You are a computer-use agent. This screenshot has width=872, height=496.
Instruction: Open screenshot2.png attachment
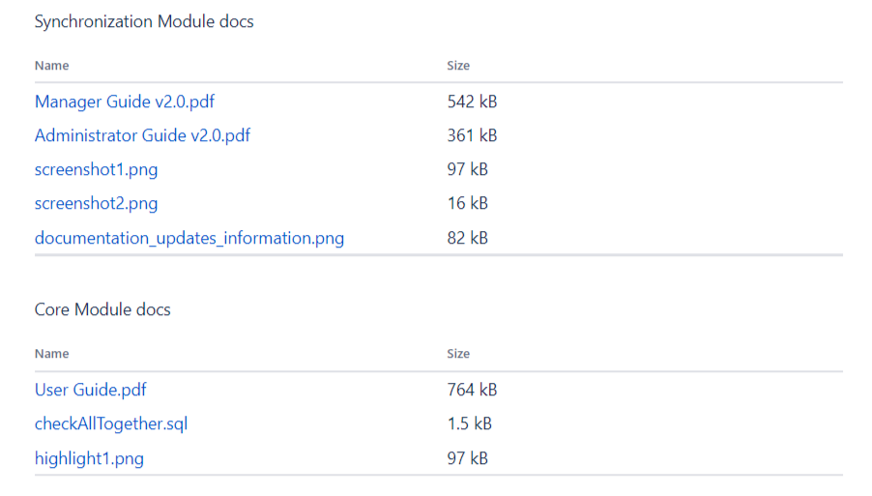96,204
